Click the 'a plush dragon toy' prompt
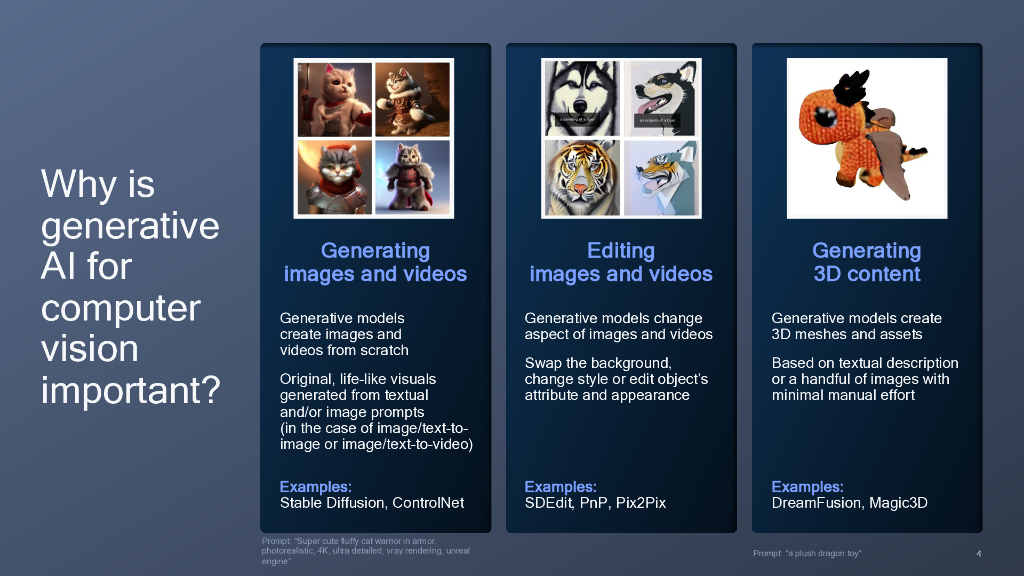1024x576 pixels. [807, 553]
